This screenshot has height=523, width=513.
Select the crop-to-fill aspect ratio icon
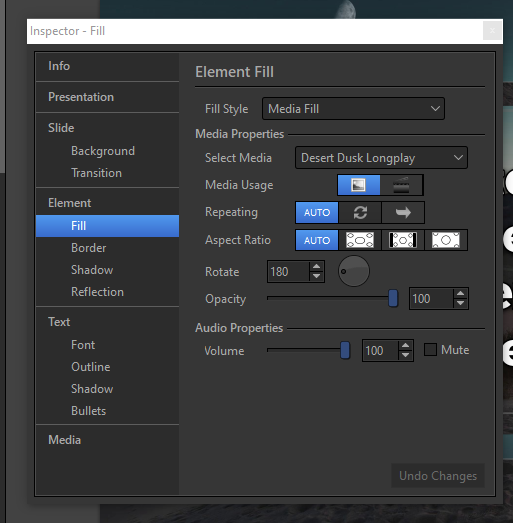click(446, 240)
